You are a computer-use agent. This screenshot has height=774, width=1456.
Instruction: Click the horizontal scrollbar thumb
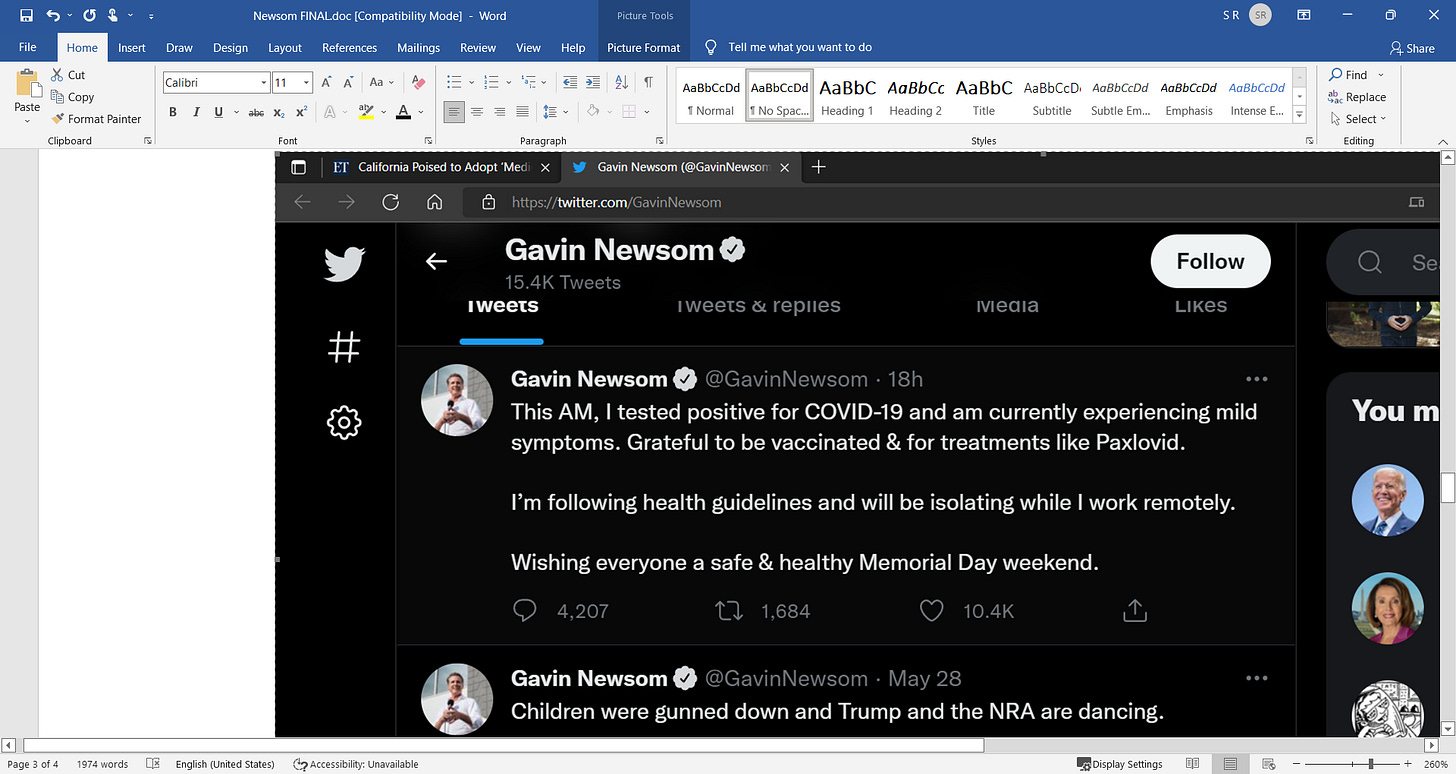click(504, 745)
